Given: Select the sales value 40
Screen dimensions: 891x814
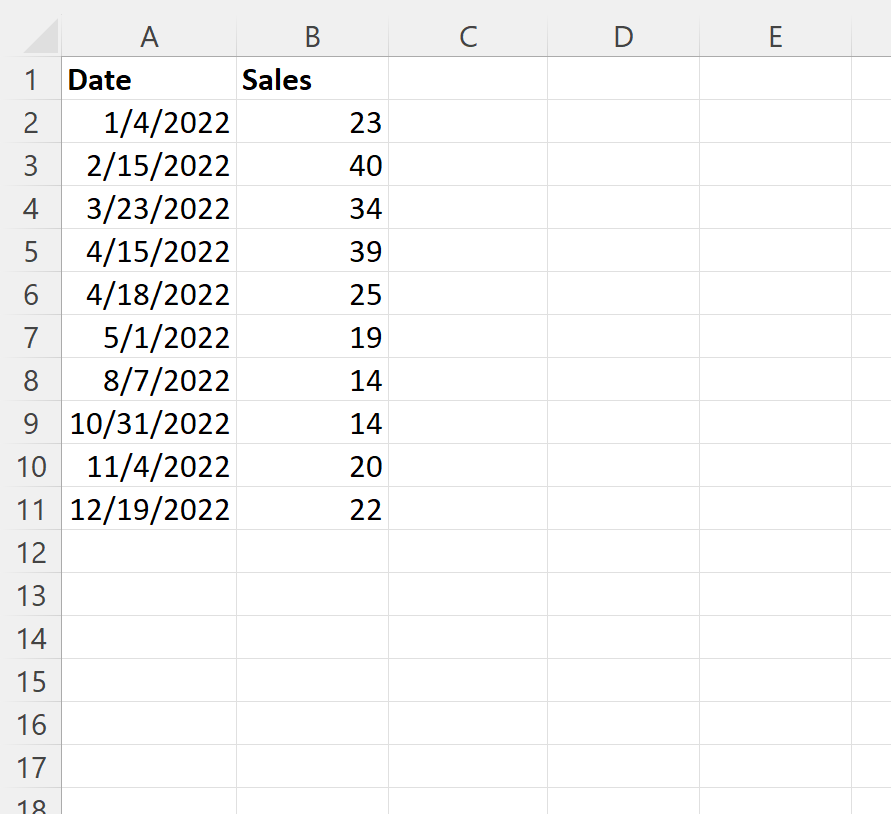Looking at the screenshot, I should tap(313, 165).
